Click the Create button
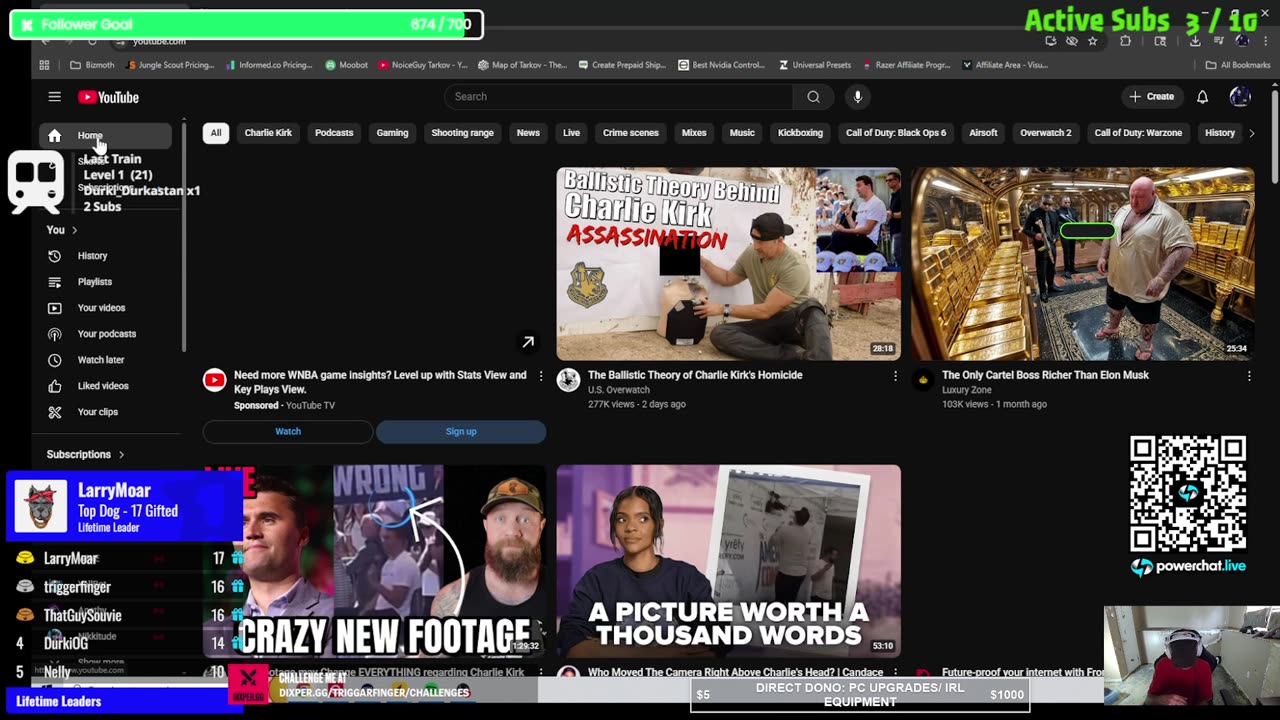 point(1151,97)
